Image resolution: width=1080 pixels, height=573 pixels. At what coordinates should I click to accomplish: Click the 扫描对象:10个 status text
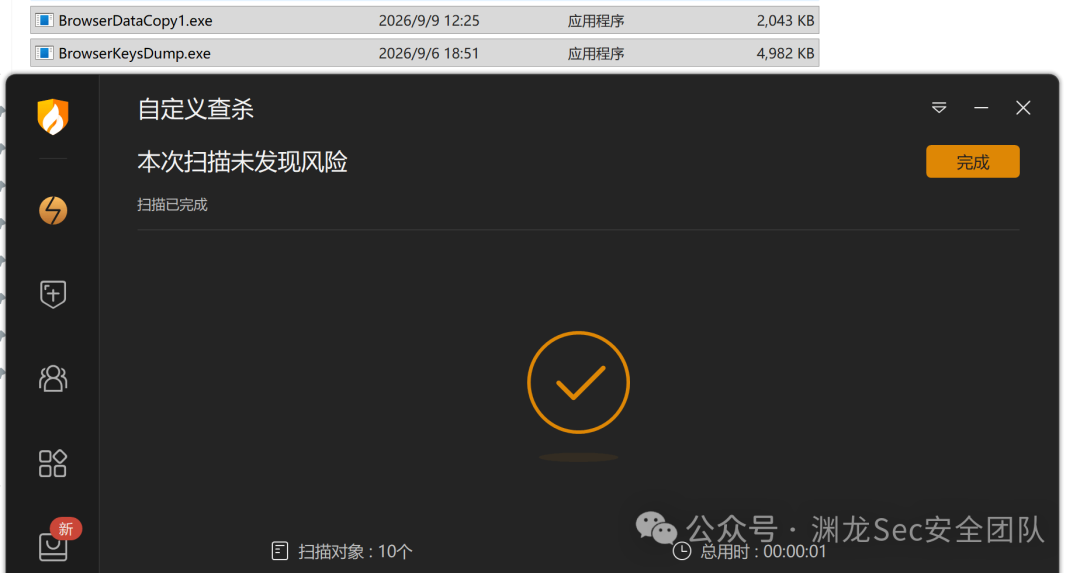[x=355, y=551]
